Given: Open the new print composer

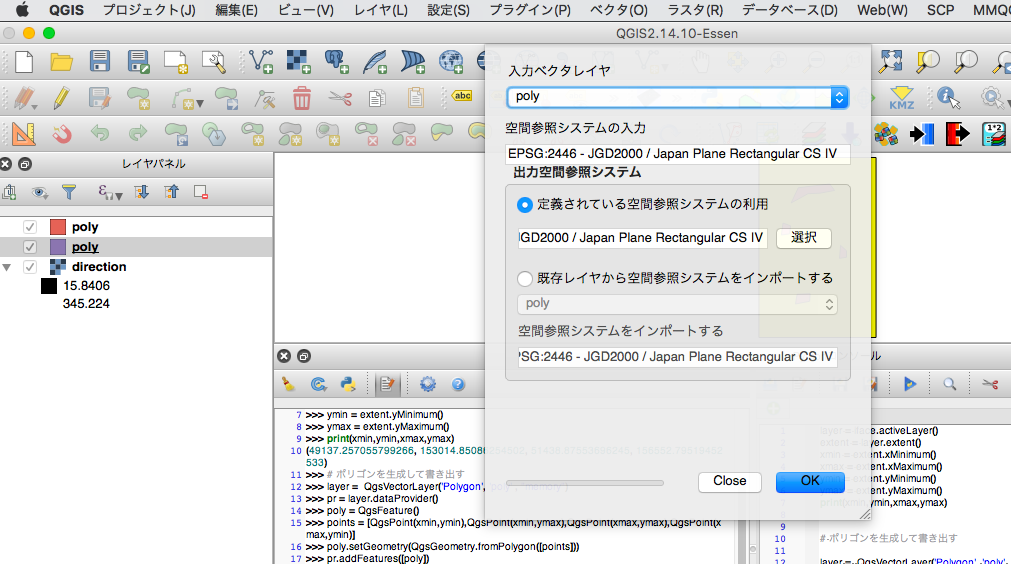Looking at the screenshot, I should (x=175, y=61).
